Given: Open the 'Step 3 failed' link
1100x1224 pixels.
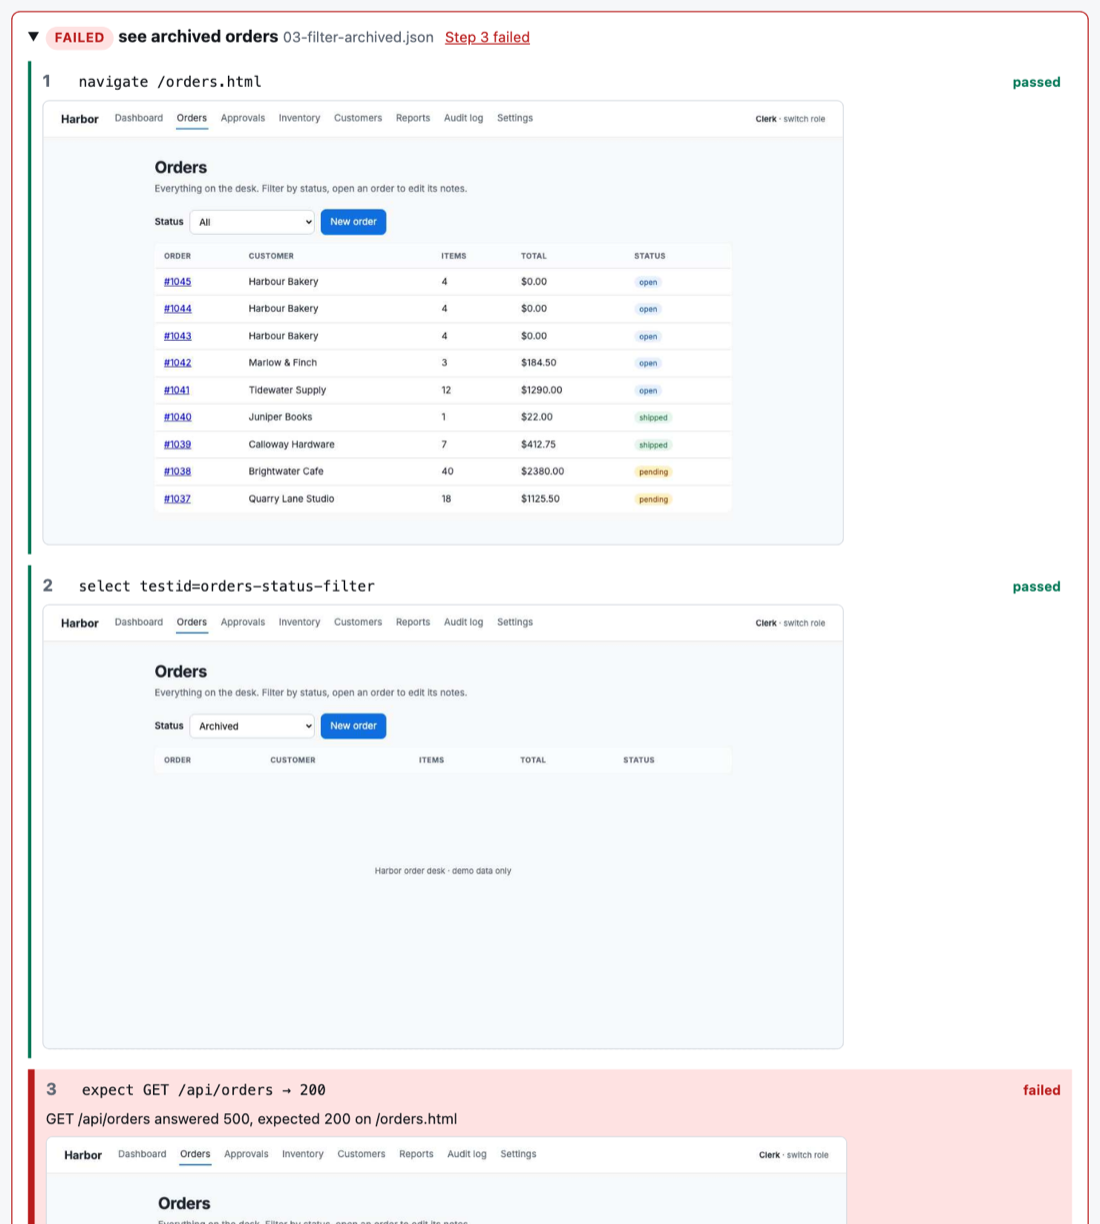Looking at the screenshot, I should [x=487, y=37].
